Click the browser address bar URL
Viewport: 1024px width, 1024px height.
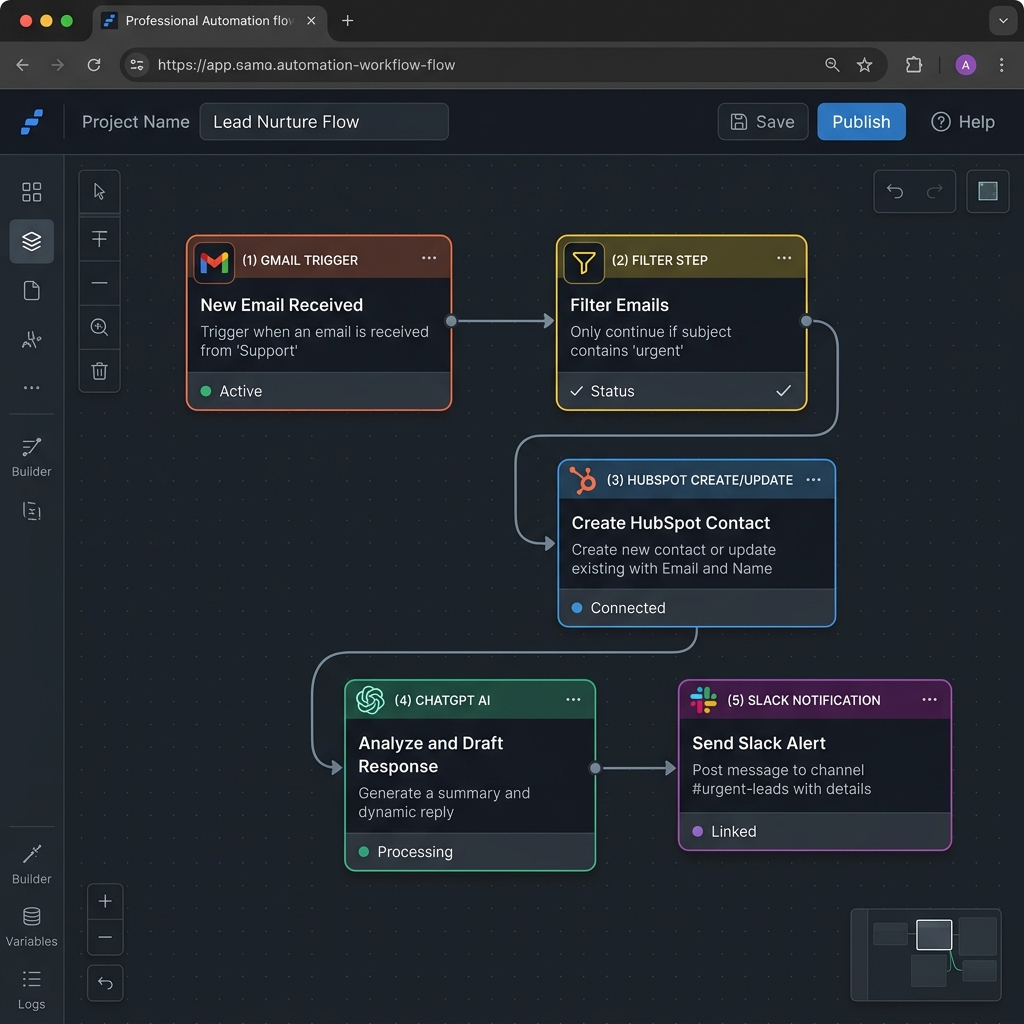point(306,65)
